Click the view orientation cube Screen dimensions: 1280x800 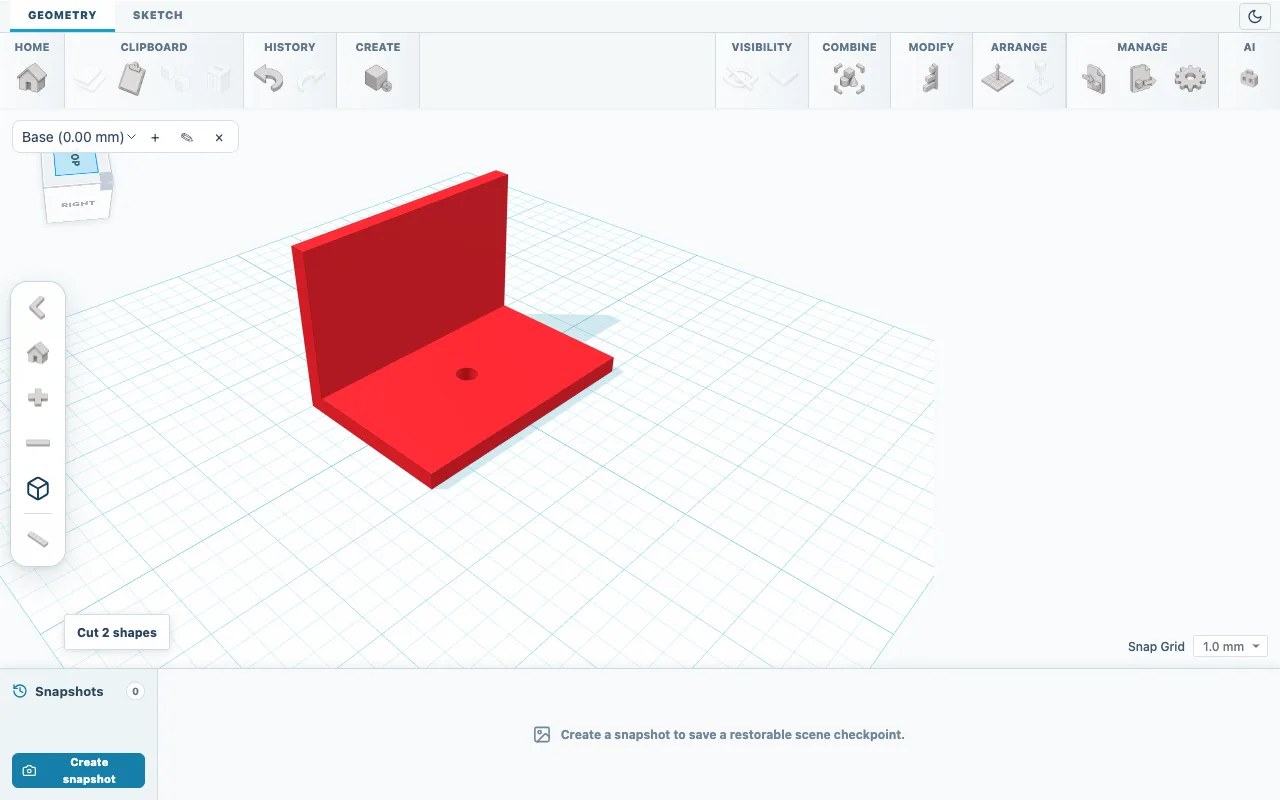(x=77, y=185)
